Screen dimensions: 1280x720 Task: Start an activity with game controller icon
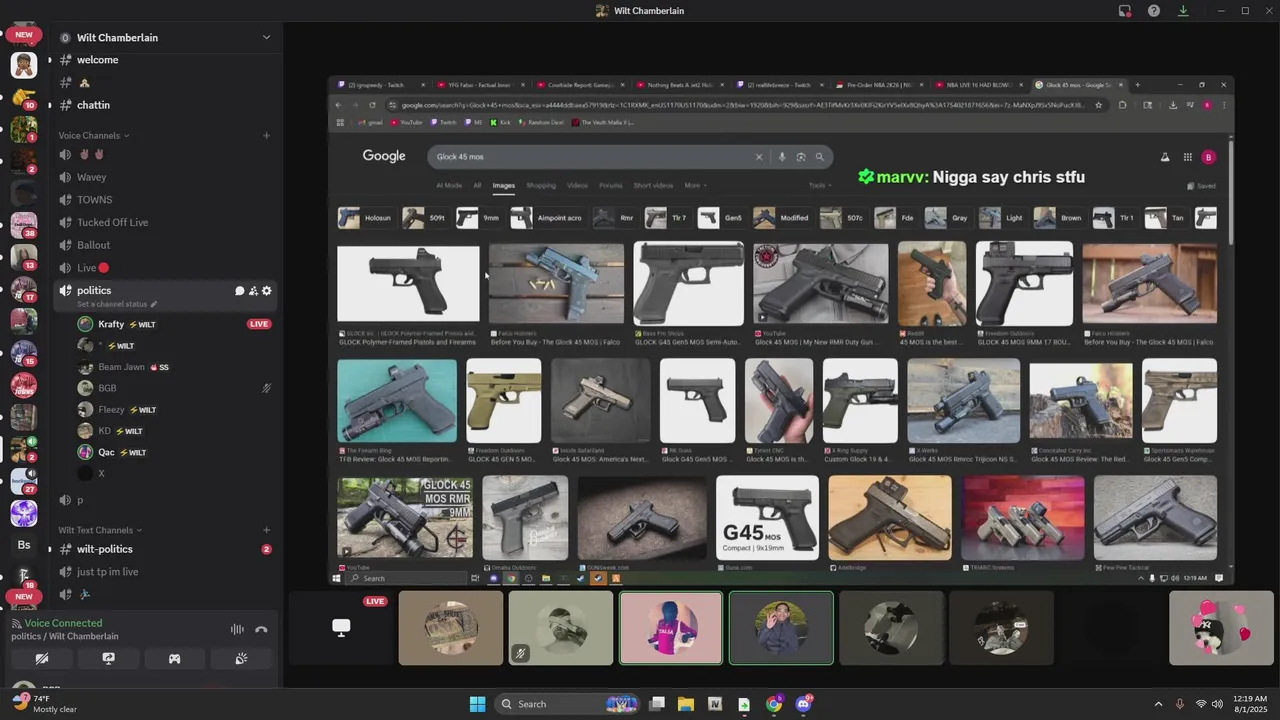tap(174, 659)
